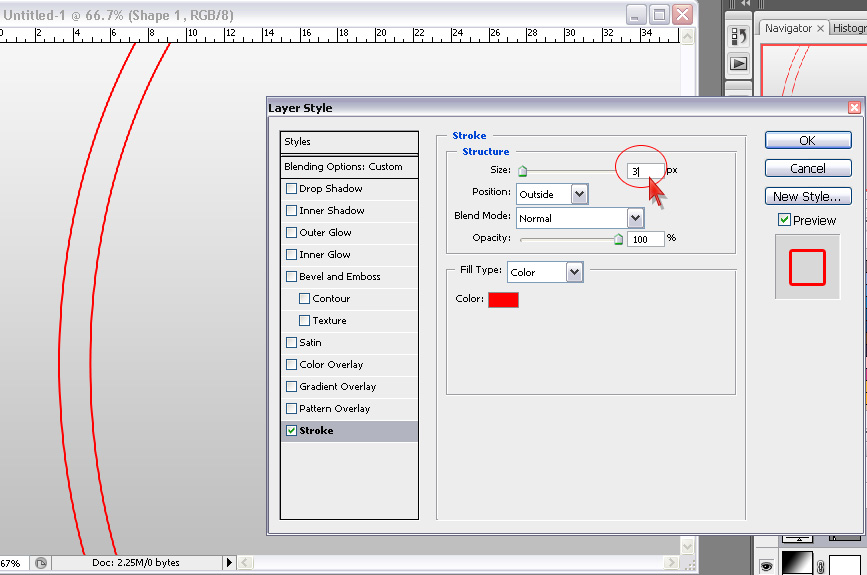Open the Actions panel play icon

click(739, 64)
